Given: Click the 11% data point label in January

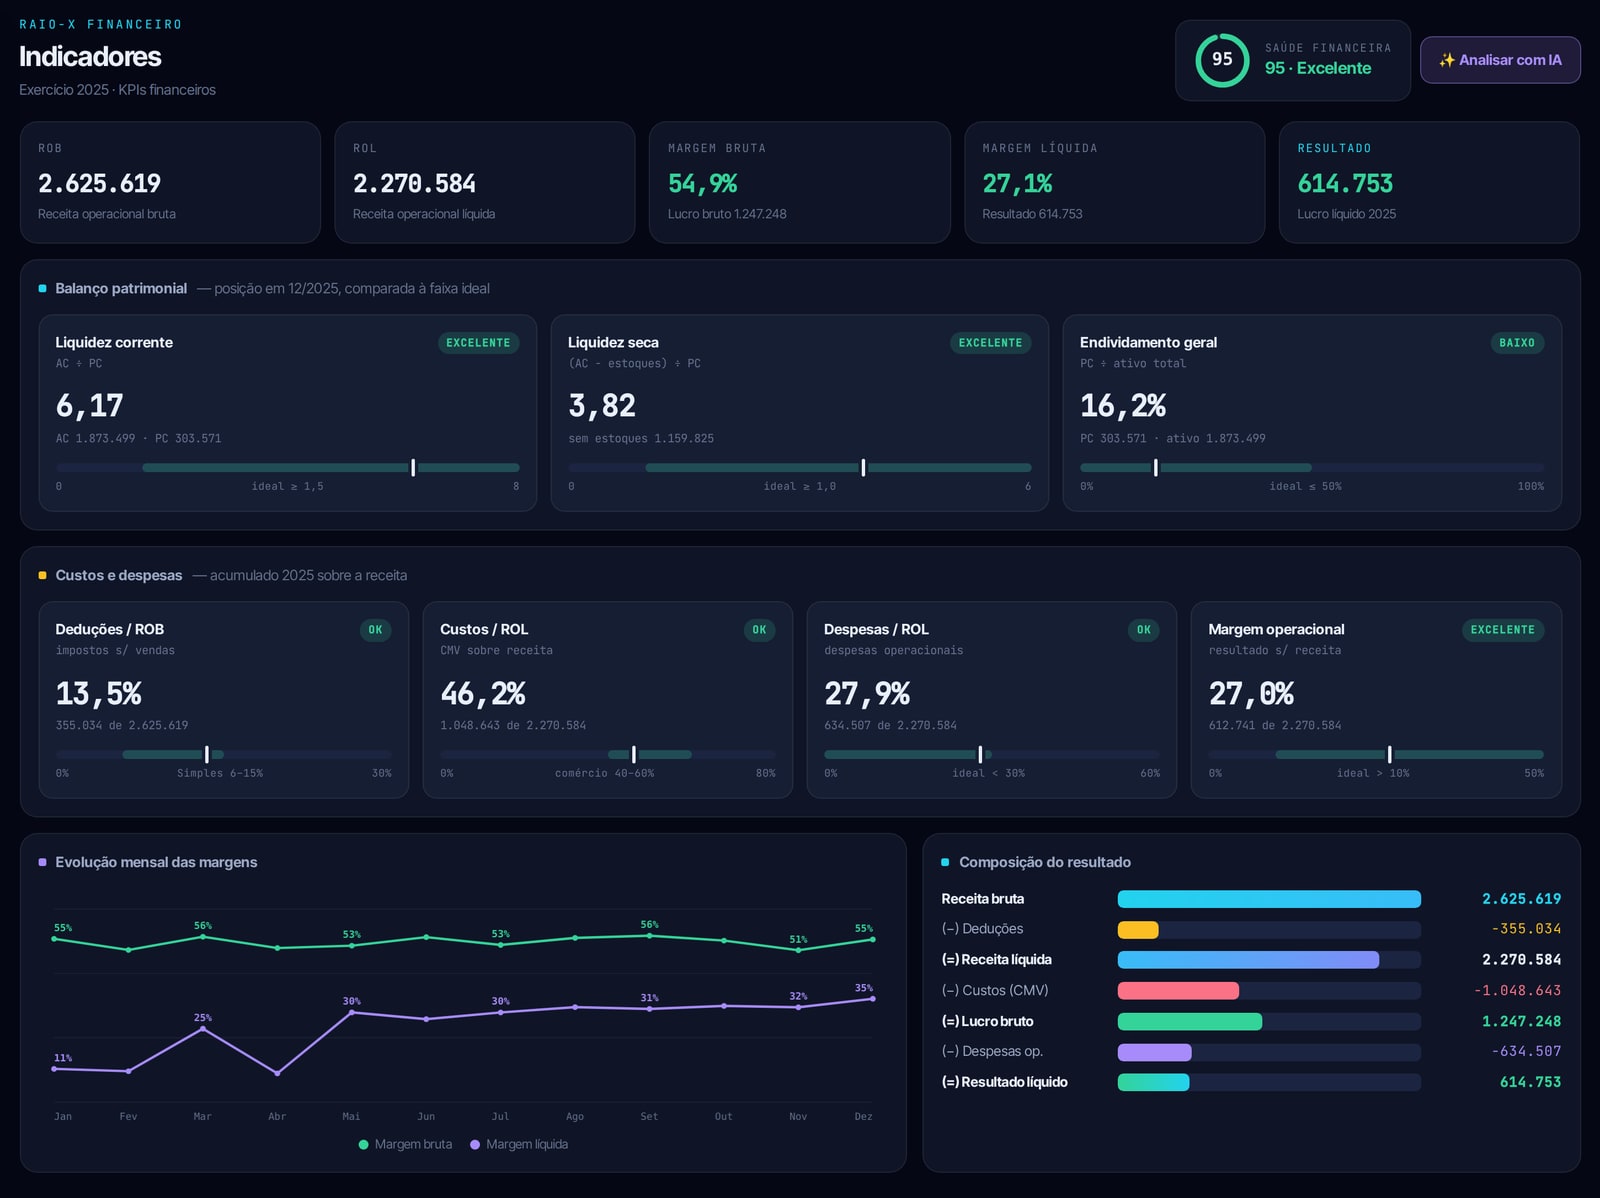Looking at the screenshot, I should pyautogui.click(x=63, y=1058).
